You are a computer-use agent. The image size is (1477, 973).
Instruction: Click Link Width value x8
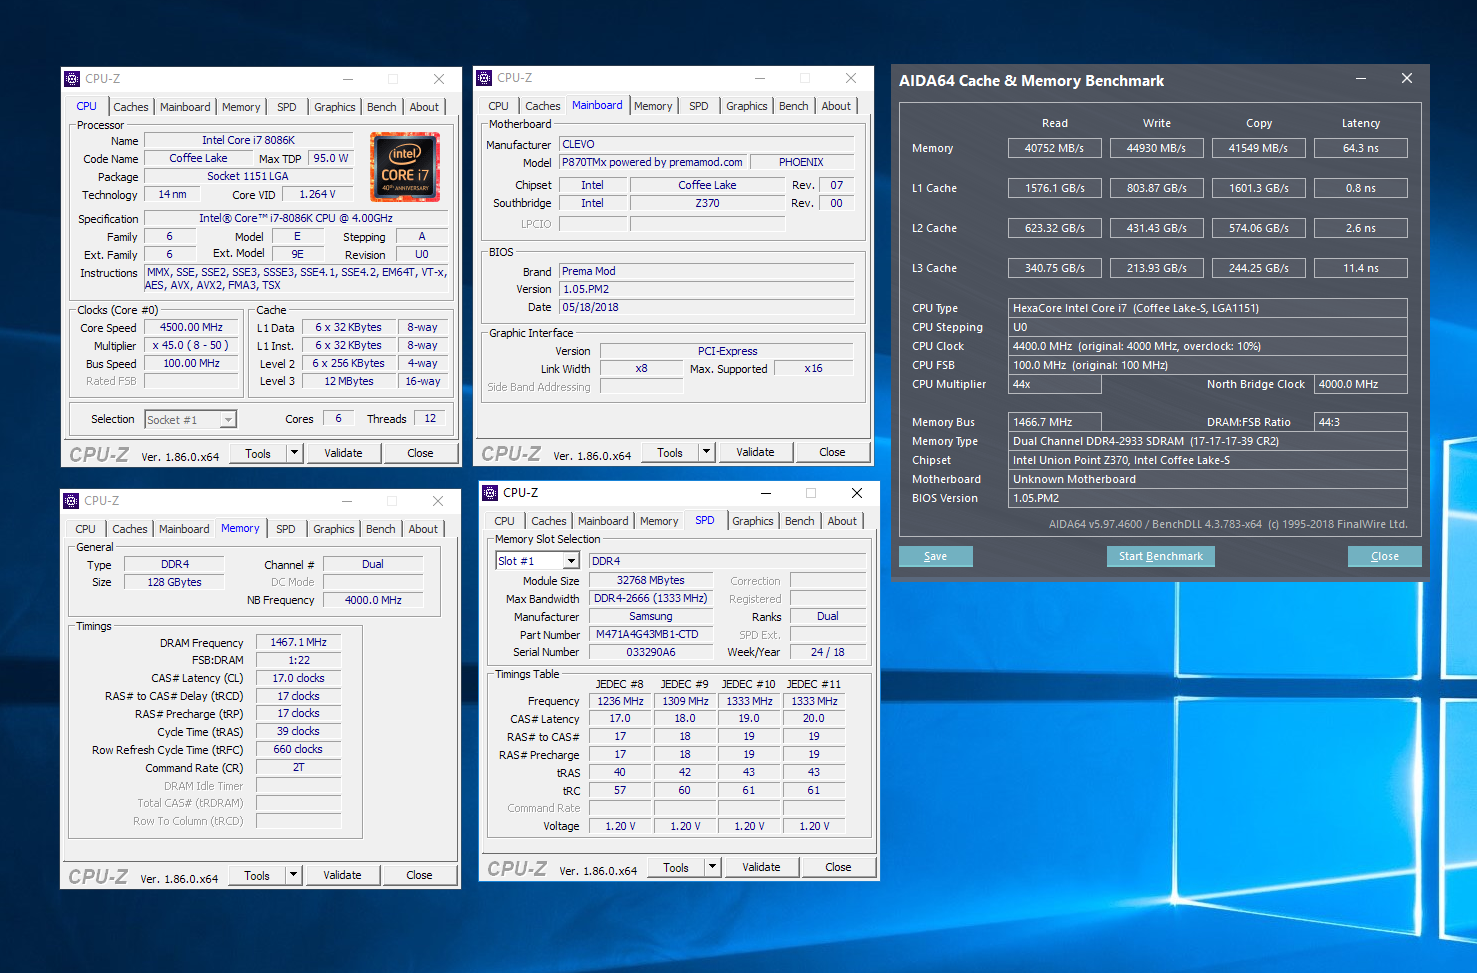(641, 368)
